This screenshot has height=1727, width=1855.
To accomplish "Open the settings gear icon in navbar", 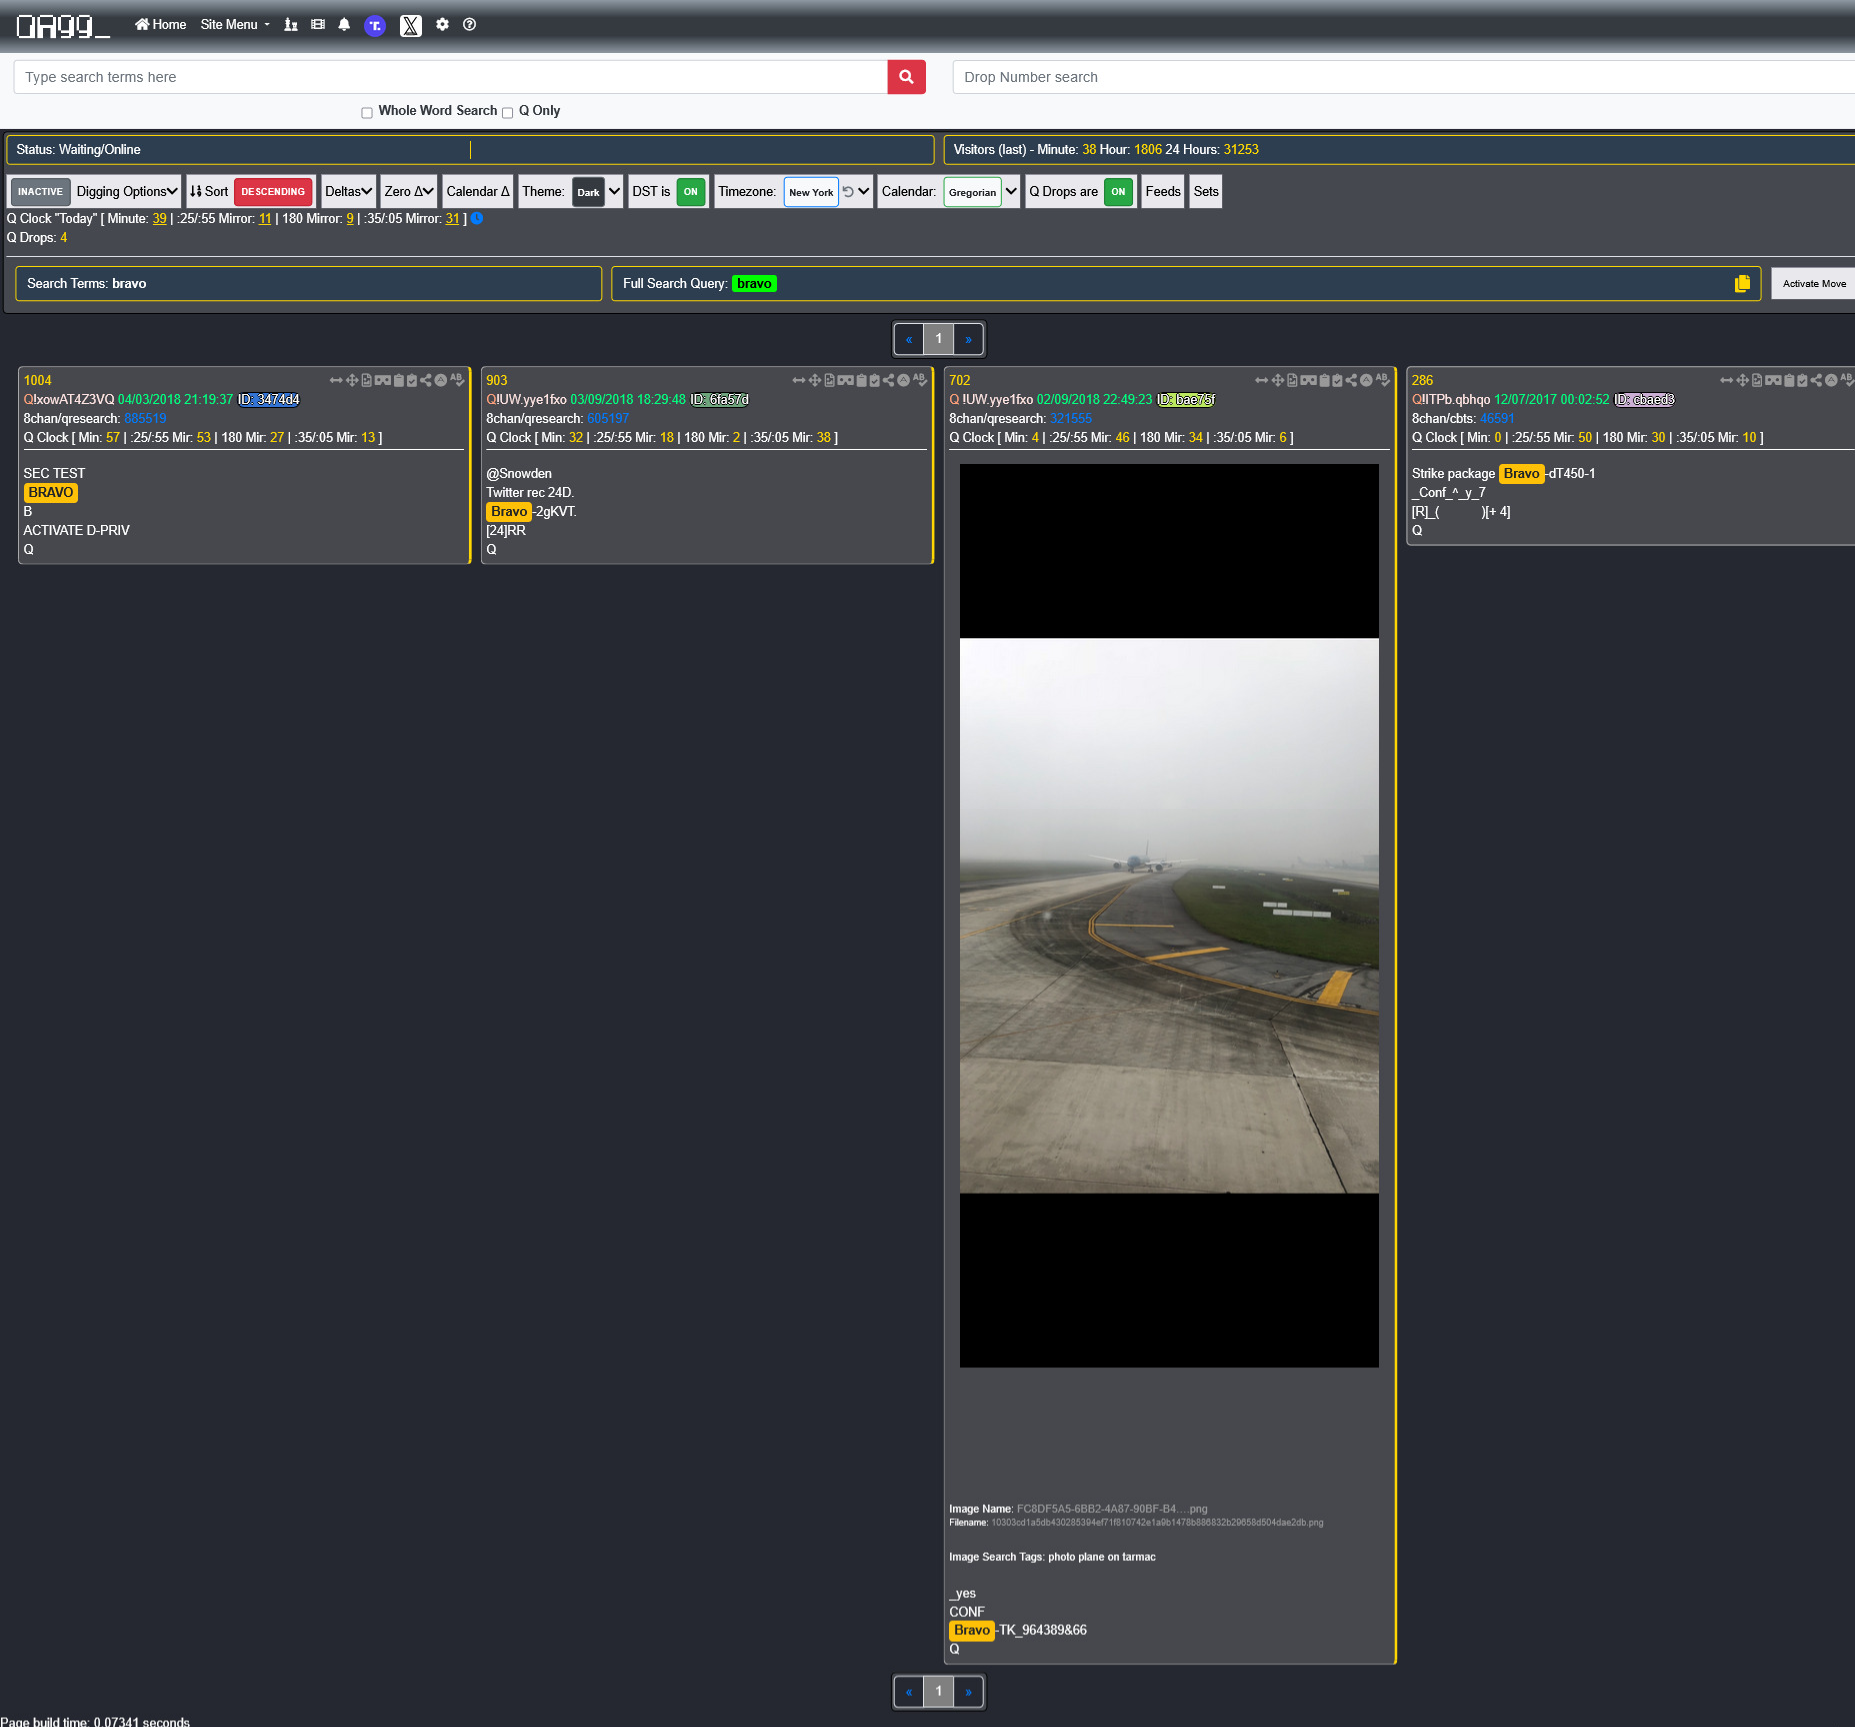I will pyautogui.click(x=442, y=25).
